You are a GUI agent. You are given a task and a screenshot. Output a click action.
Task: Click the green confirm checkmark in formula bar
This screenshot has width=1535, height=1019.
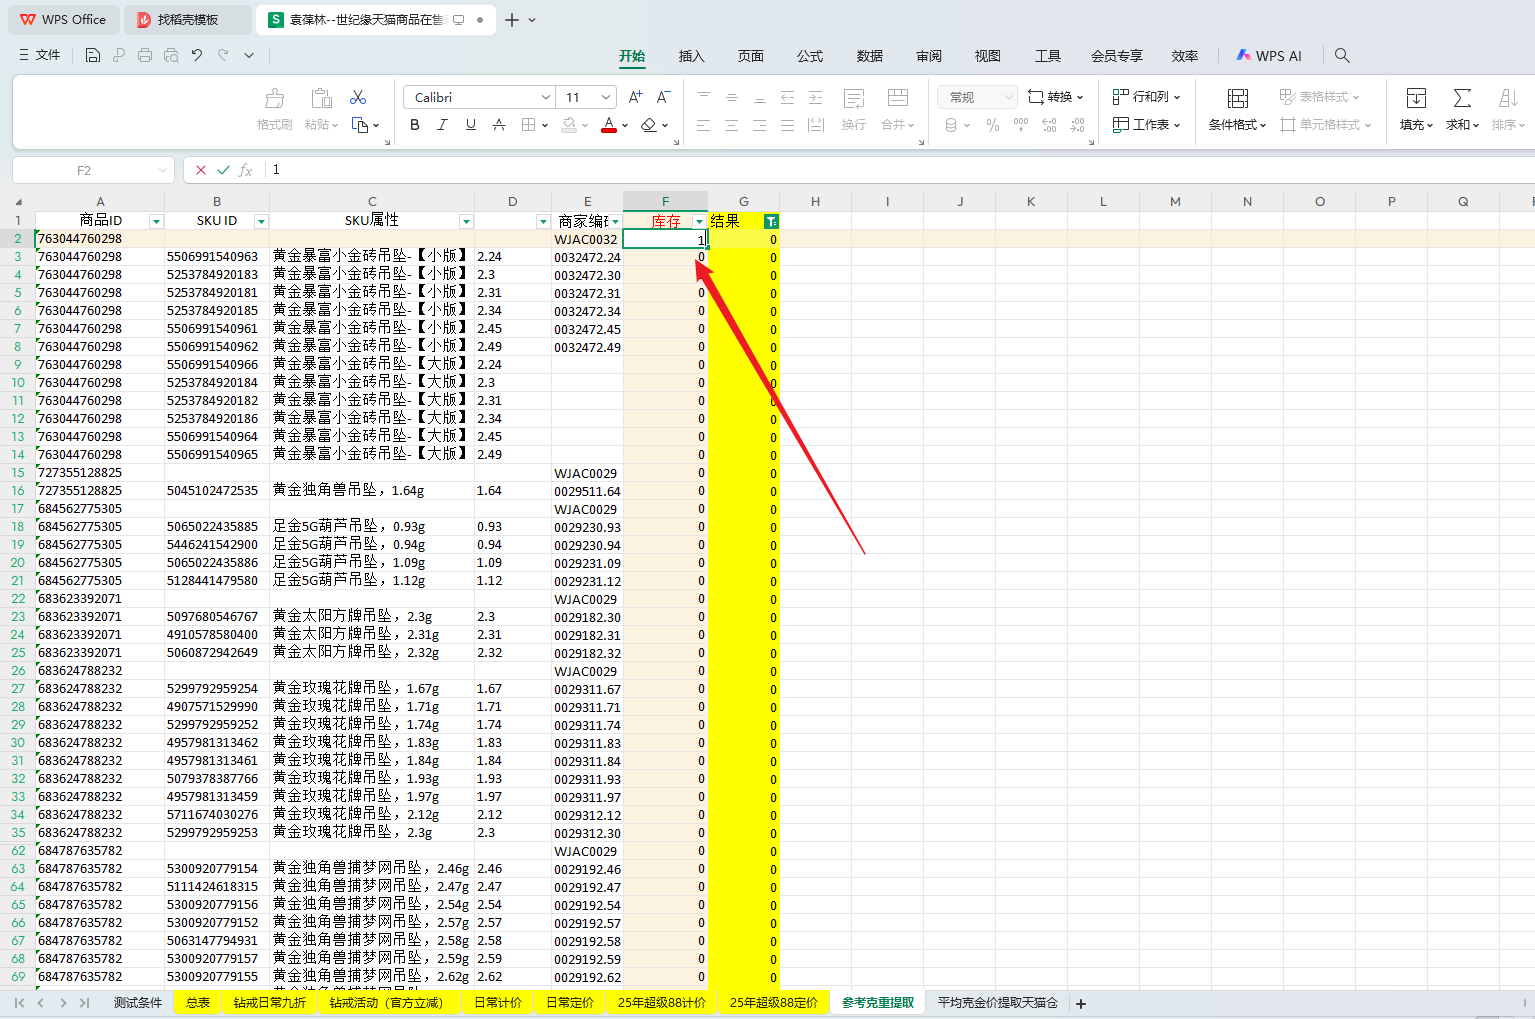(x=223, y=170)
